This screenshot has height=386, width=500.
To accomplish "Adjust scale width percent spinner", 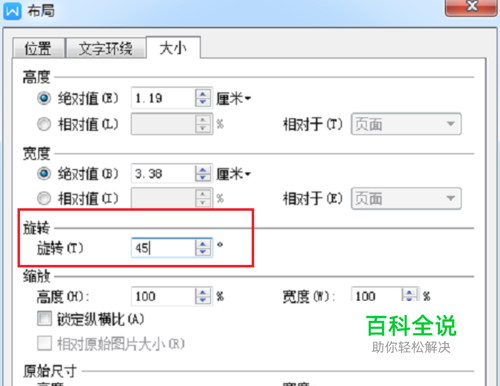I will (x=409, y=294).
